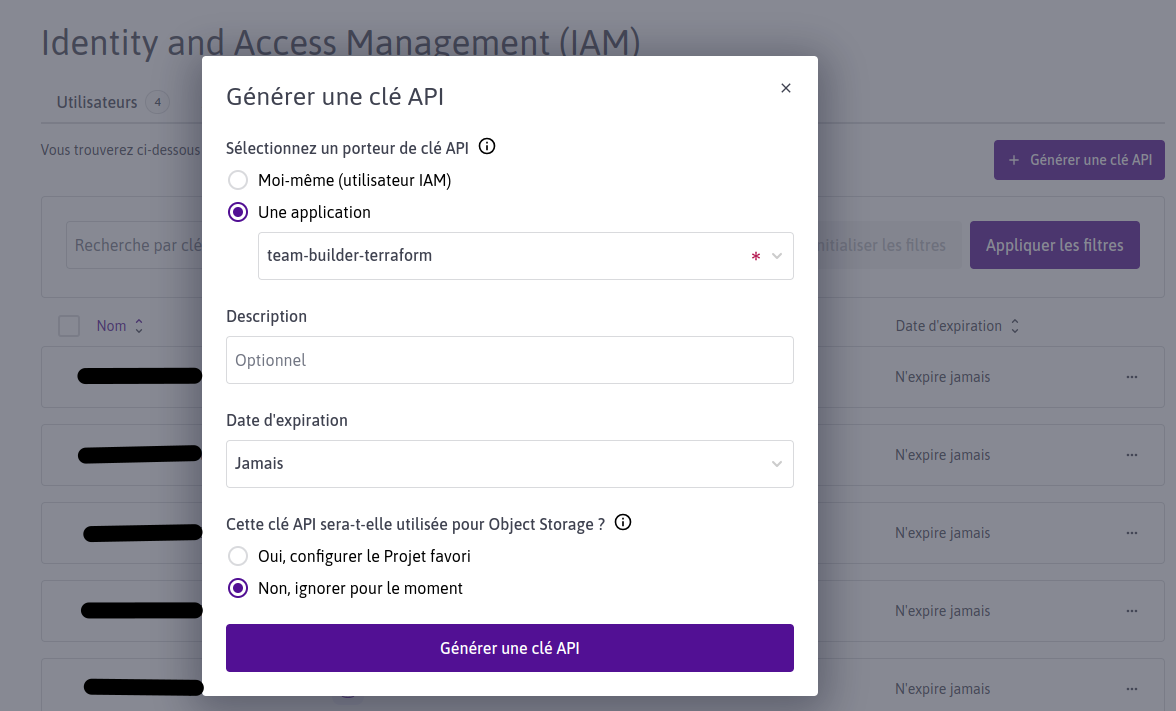The width and height of the screenshot is (1176, 711).
Task: Select Une application radio option
Action: click(238, 212)
